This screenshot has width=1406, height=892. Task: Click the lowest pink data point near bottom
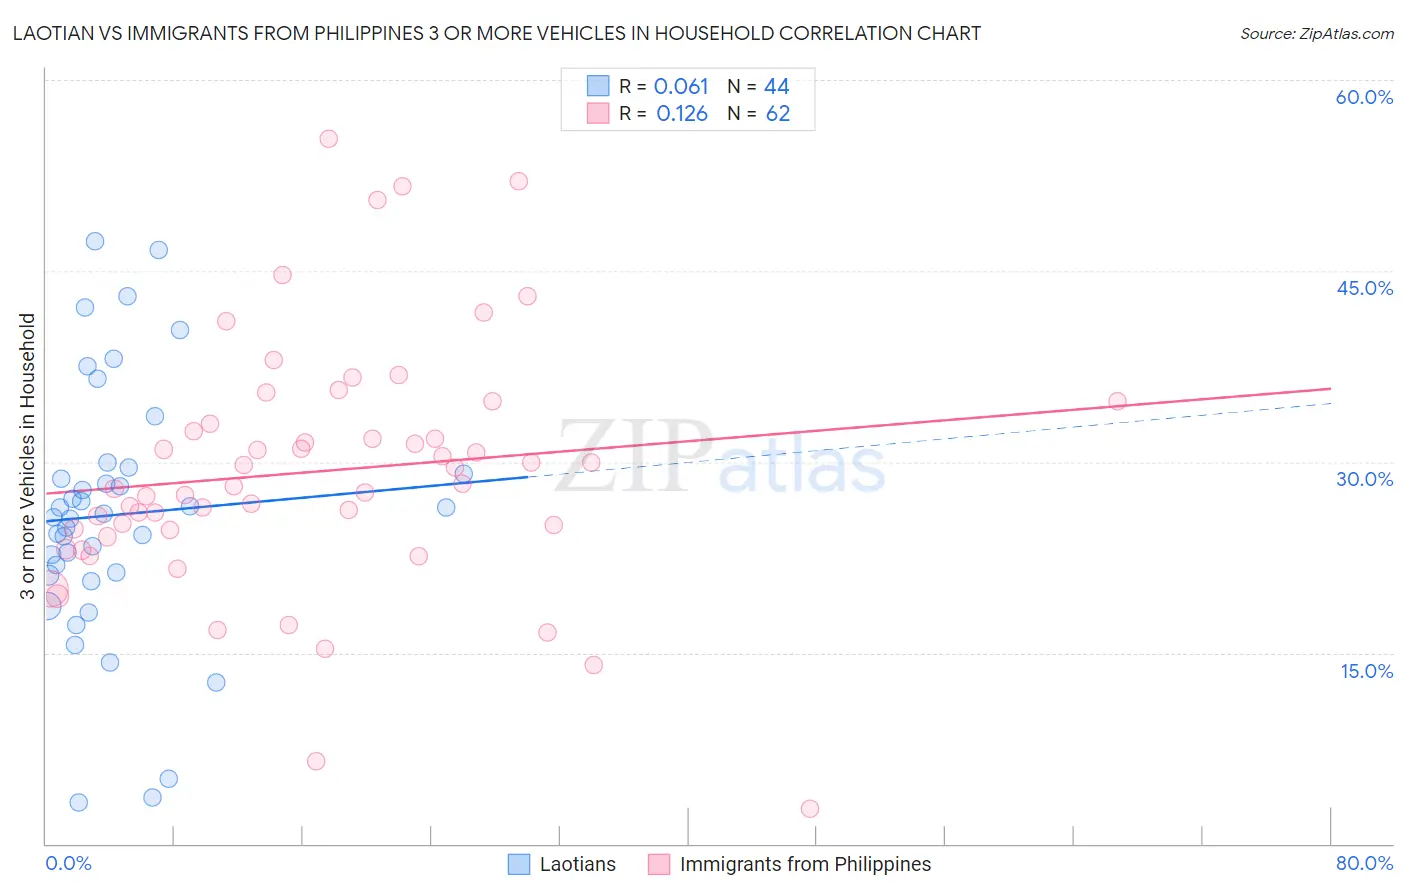810,808
